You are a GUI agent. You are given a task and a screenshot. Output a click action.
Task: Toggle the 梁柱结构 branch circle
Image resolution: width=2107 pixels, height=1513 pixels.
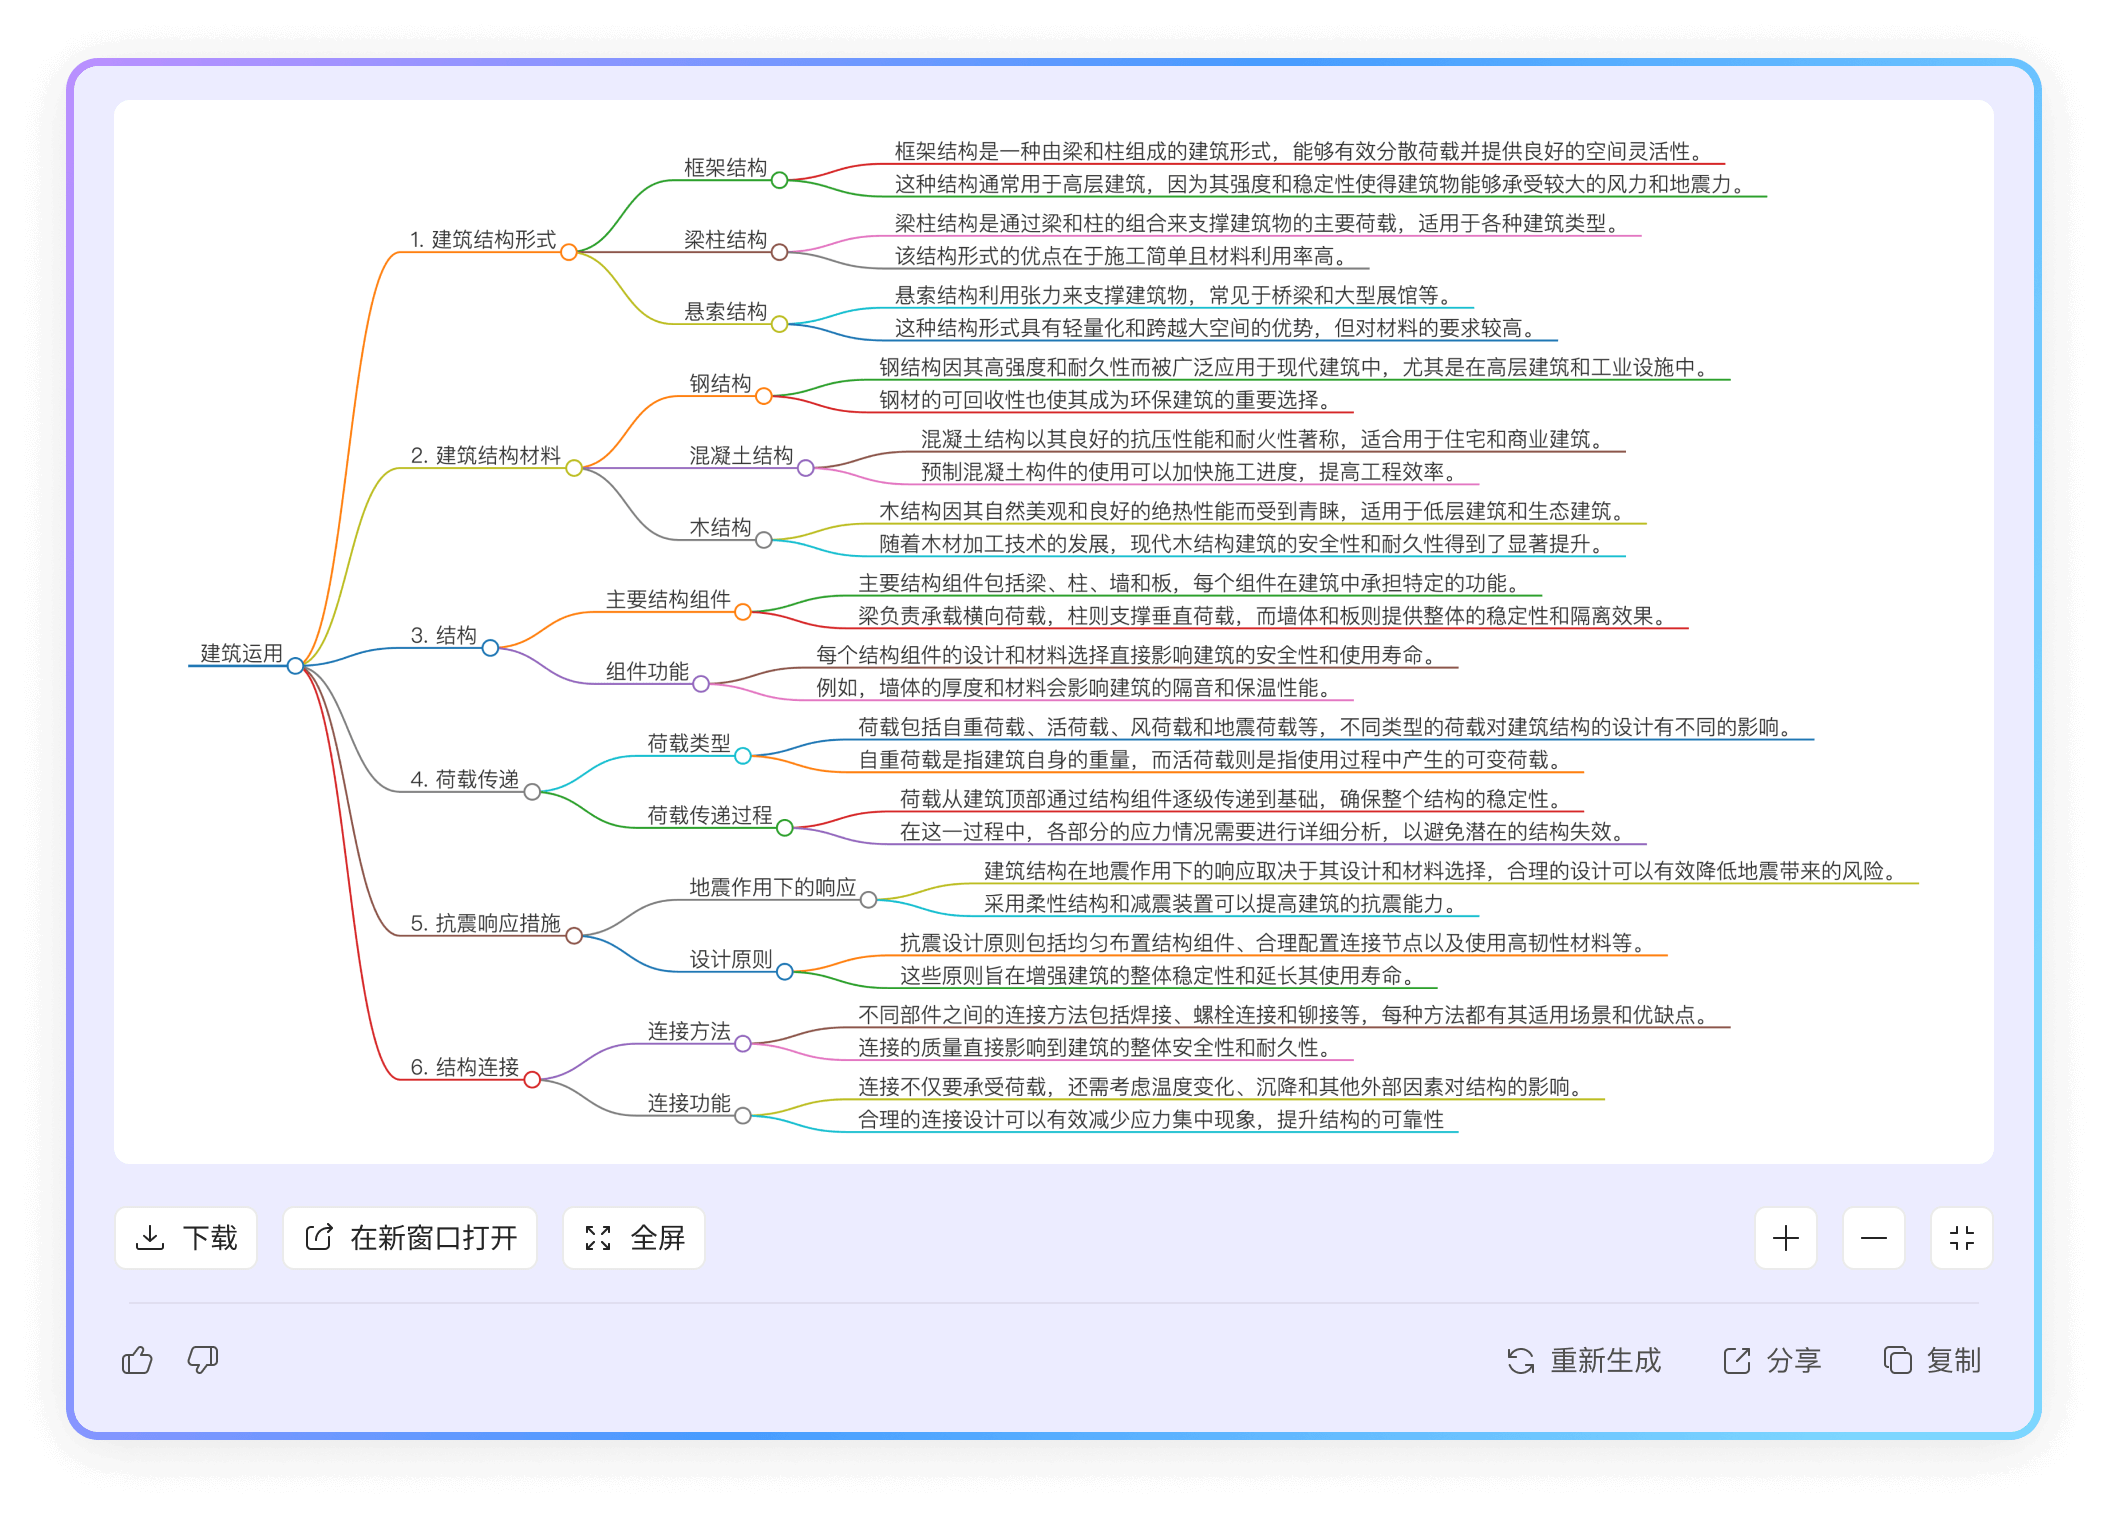[x=780, y=252]
